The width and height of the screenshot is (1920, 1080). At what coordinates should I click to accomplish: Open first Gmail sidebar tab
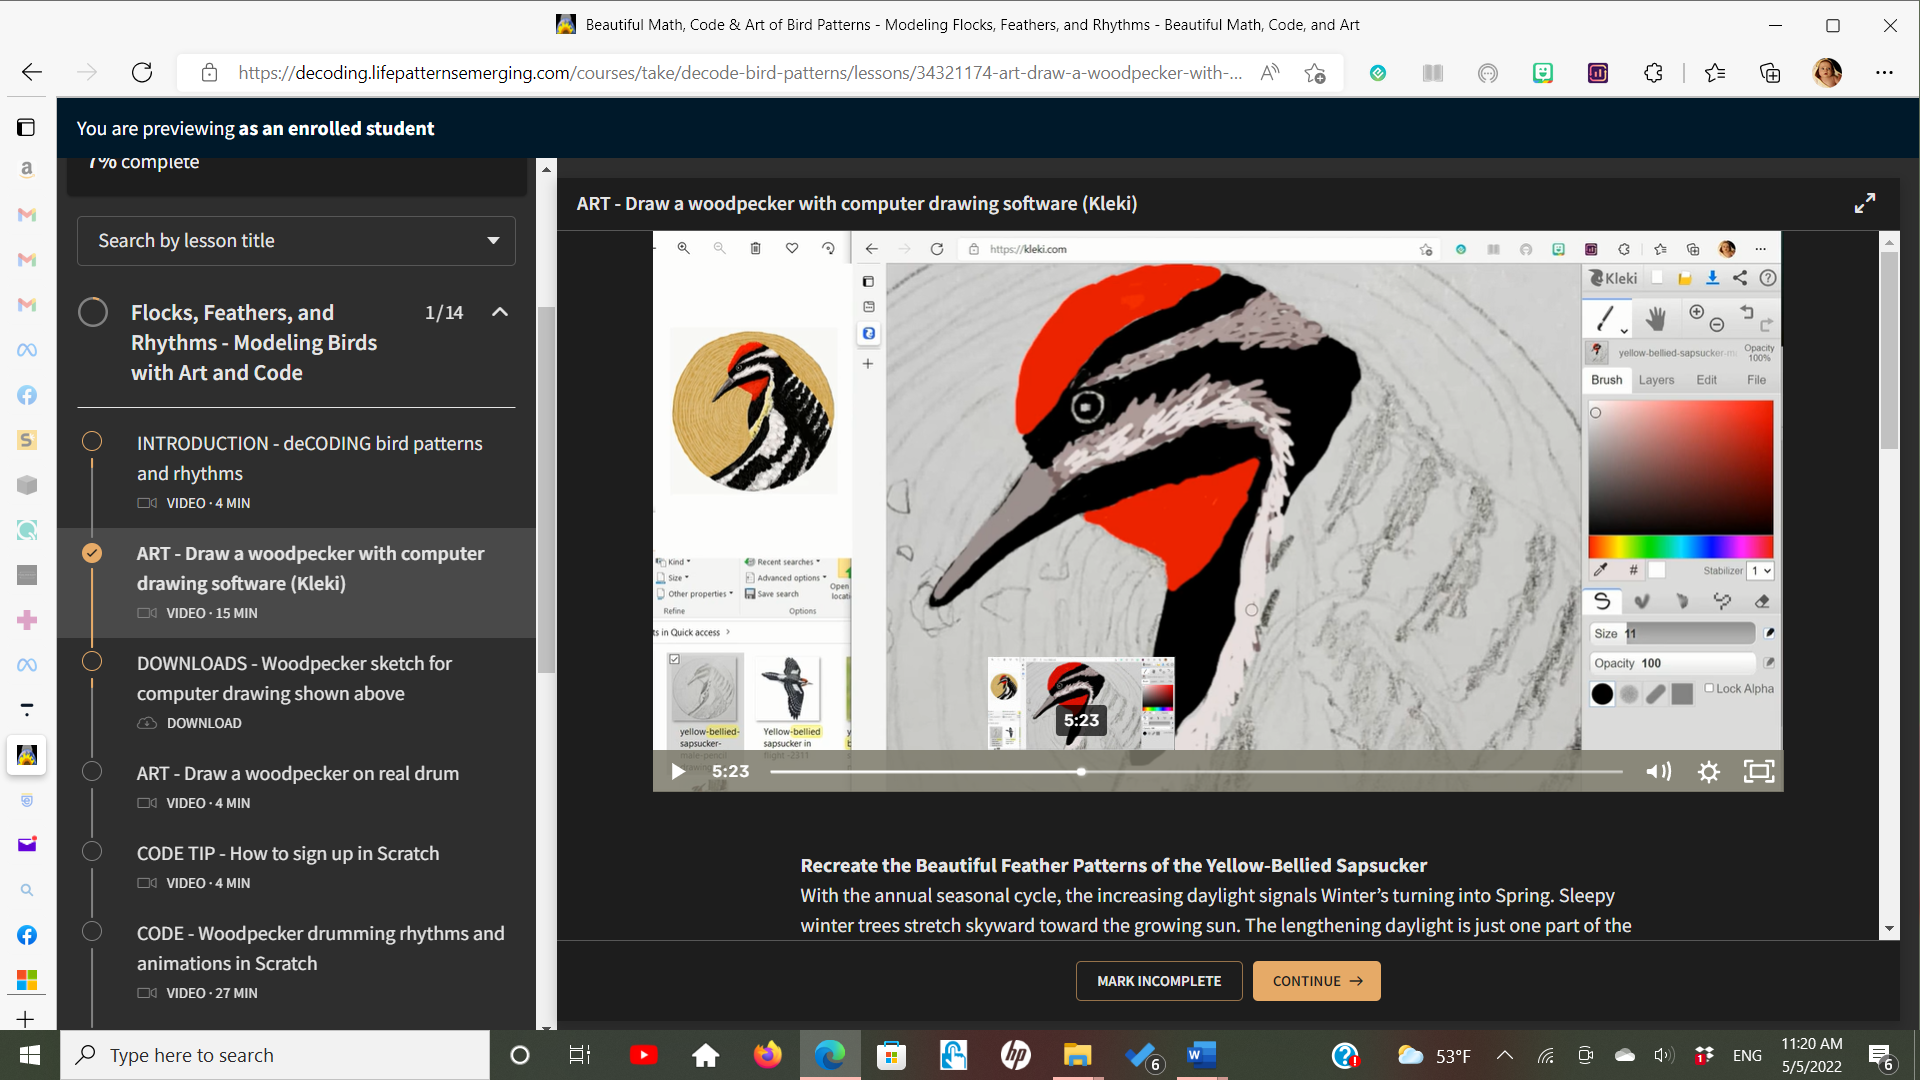(x=27, y=214)
